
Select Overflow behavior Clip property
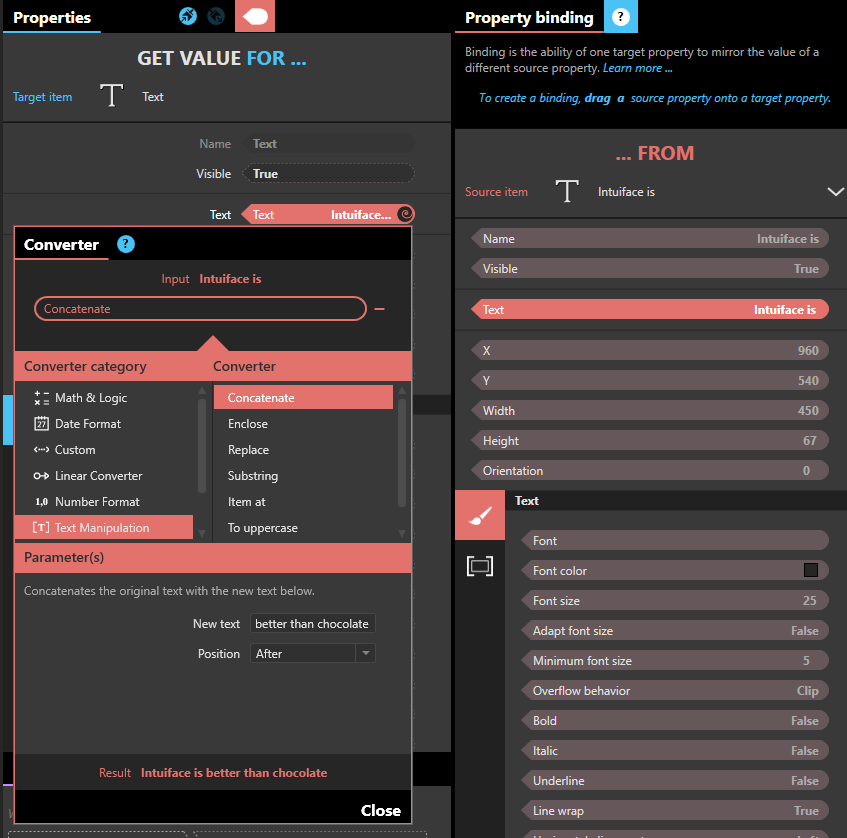[x=675, y=690]
